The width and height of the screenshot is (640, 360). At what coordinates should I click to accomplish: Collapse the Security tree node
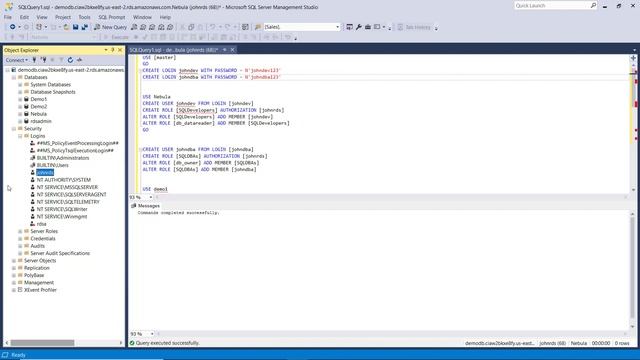[14, 129]
